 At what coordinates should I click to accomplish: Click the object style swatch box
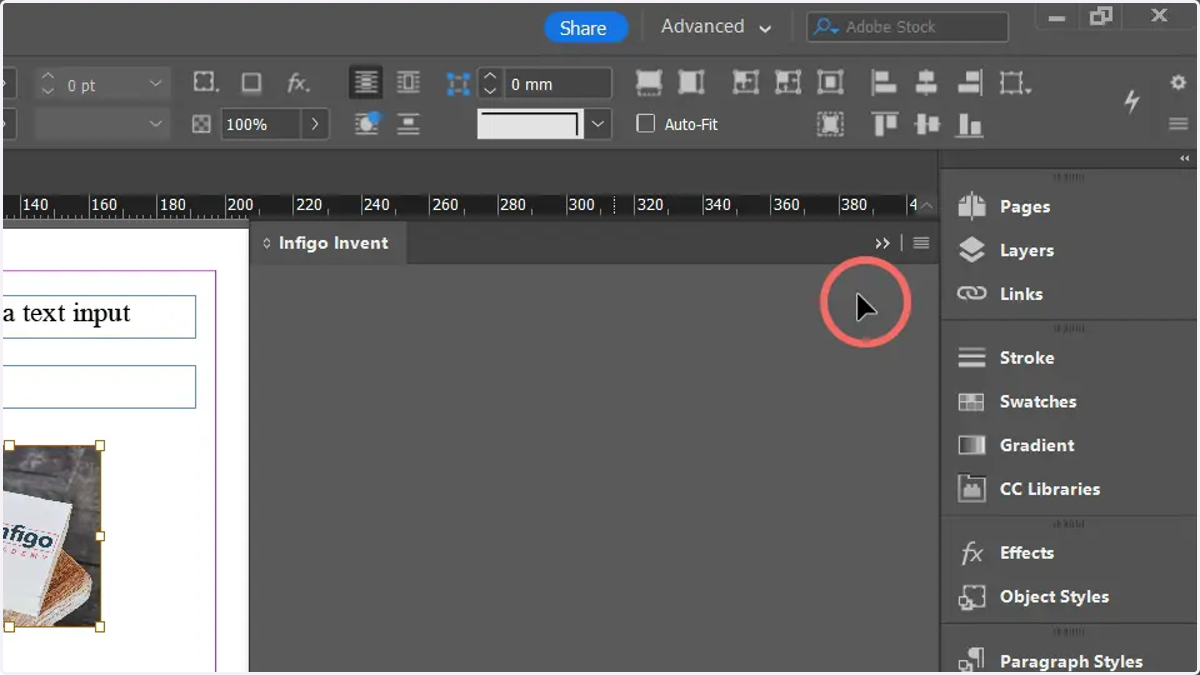tap(530, 124)
